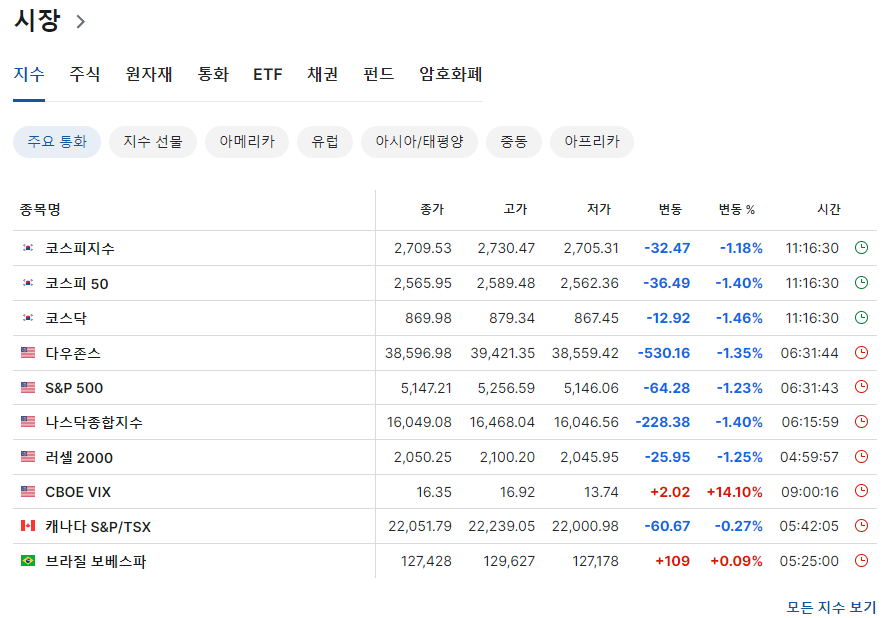Click the clock icon on the 러셀 2000 row

[x=861, y=457]
